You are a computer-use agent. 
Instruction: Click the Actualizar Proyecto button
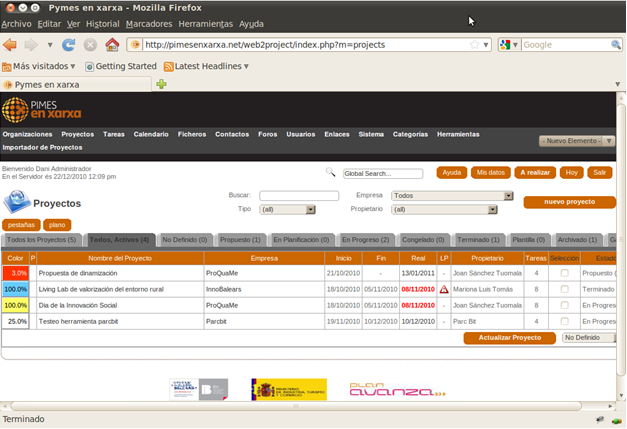pos(509,338)
